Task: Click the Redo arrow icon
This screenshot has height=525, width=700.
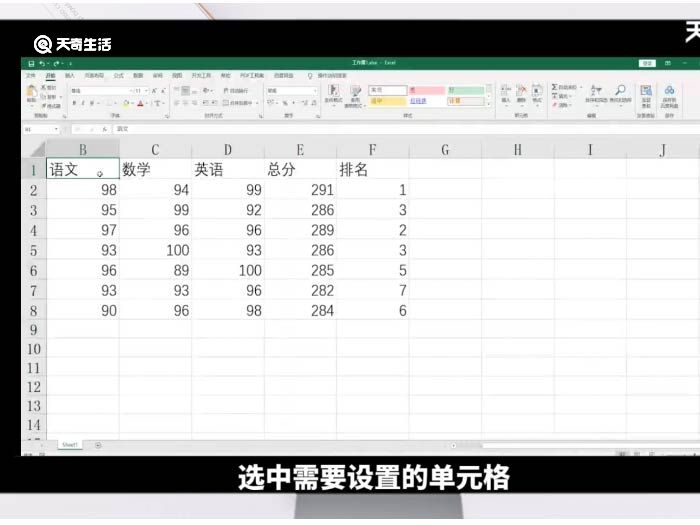Action: pyautogui.click(x=56, y=63)
